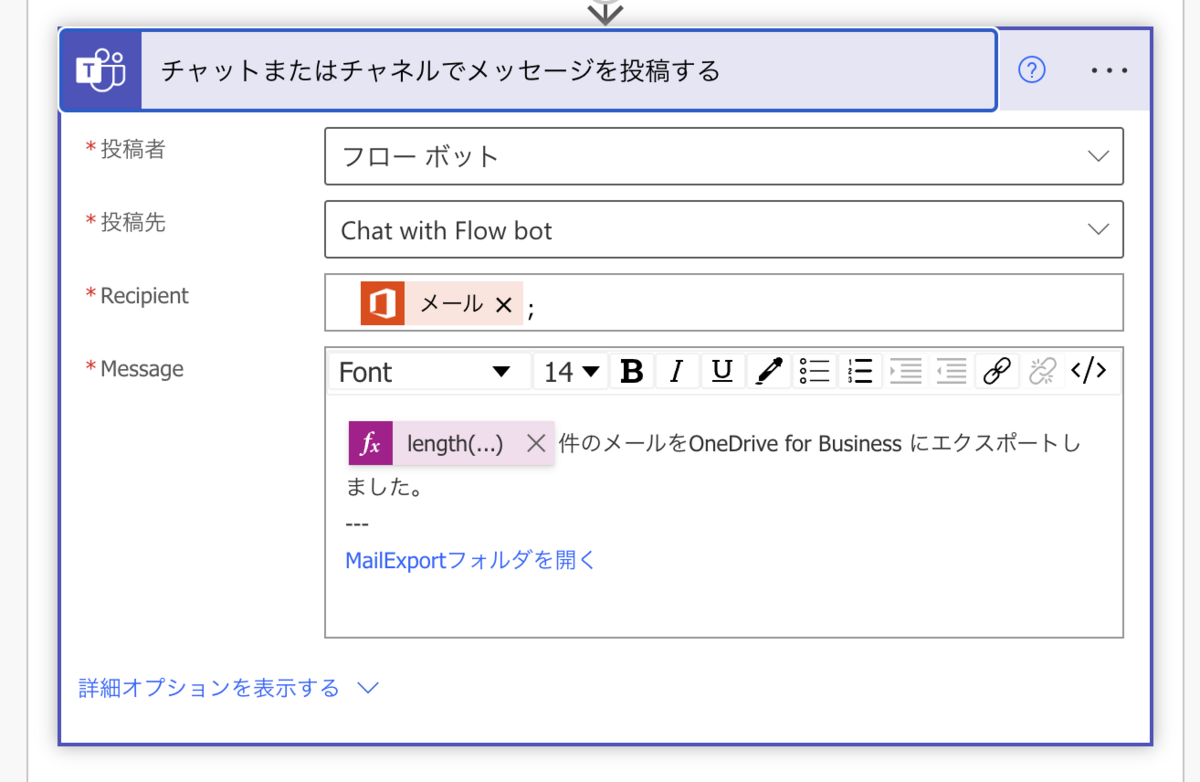Insert a bulleted list
This screenshot has height=782, width=1200.
814,372
